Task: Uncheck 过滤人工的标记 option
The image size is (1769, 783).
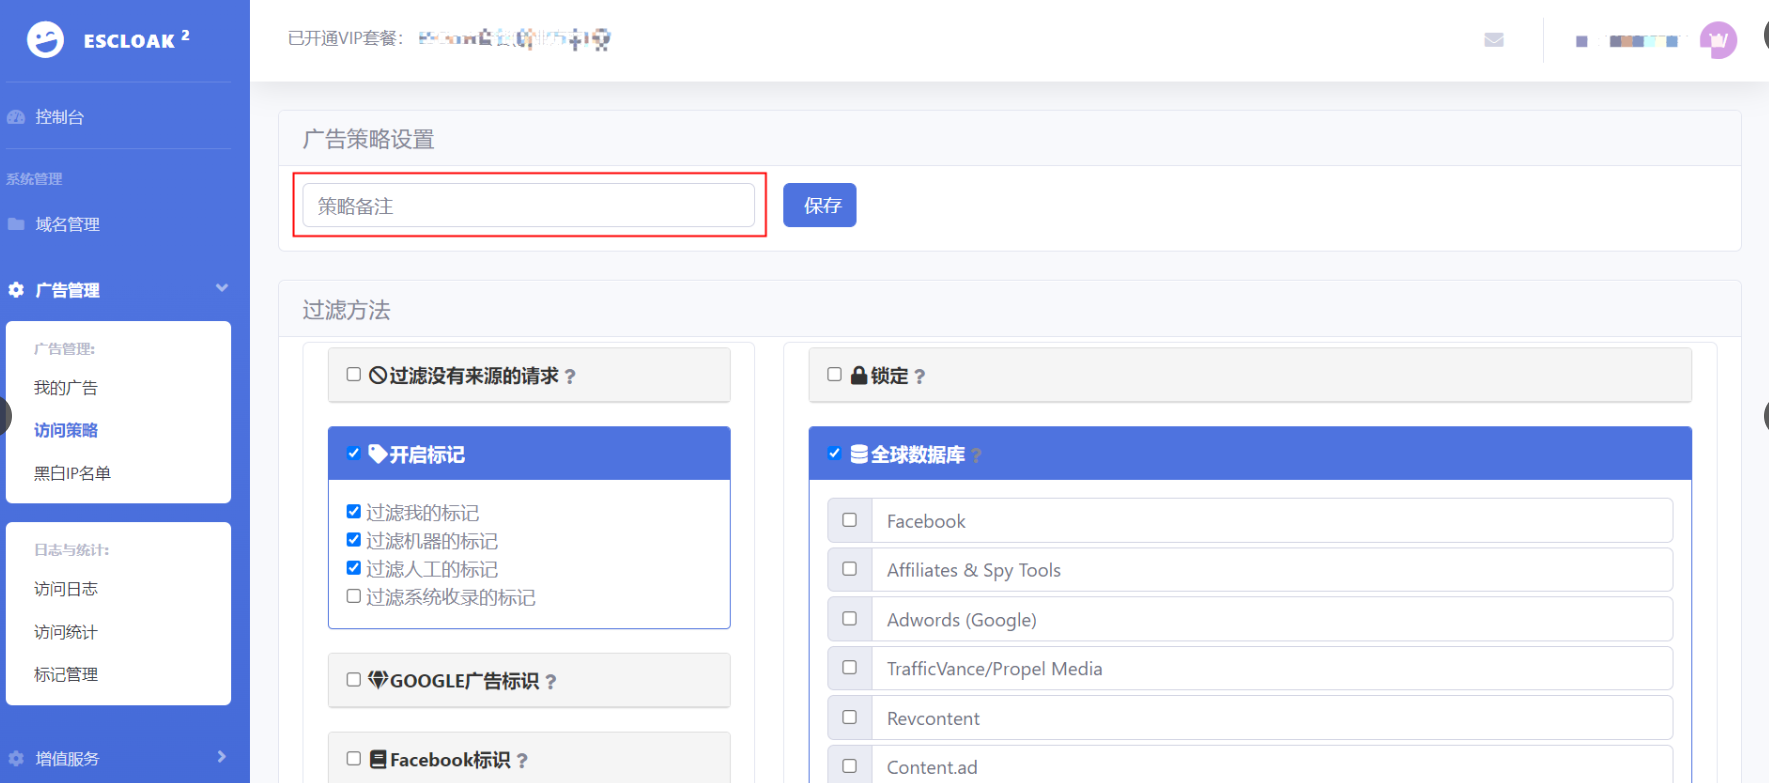Action: (x=353, y=567)
